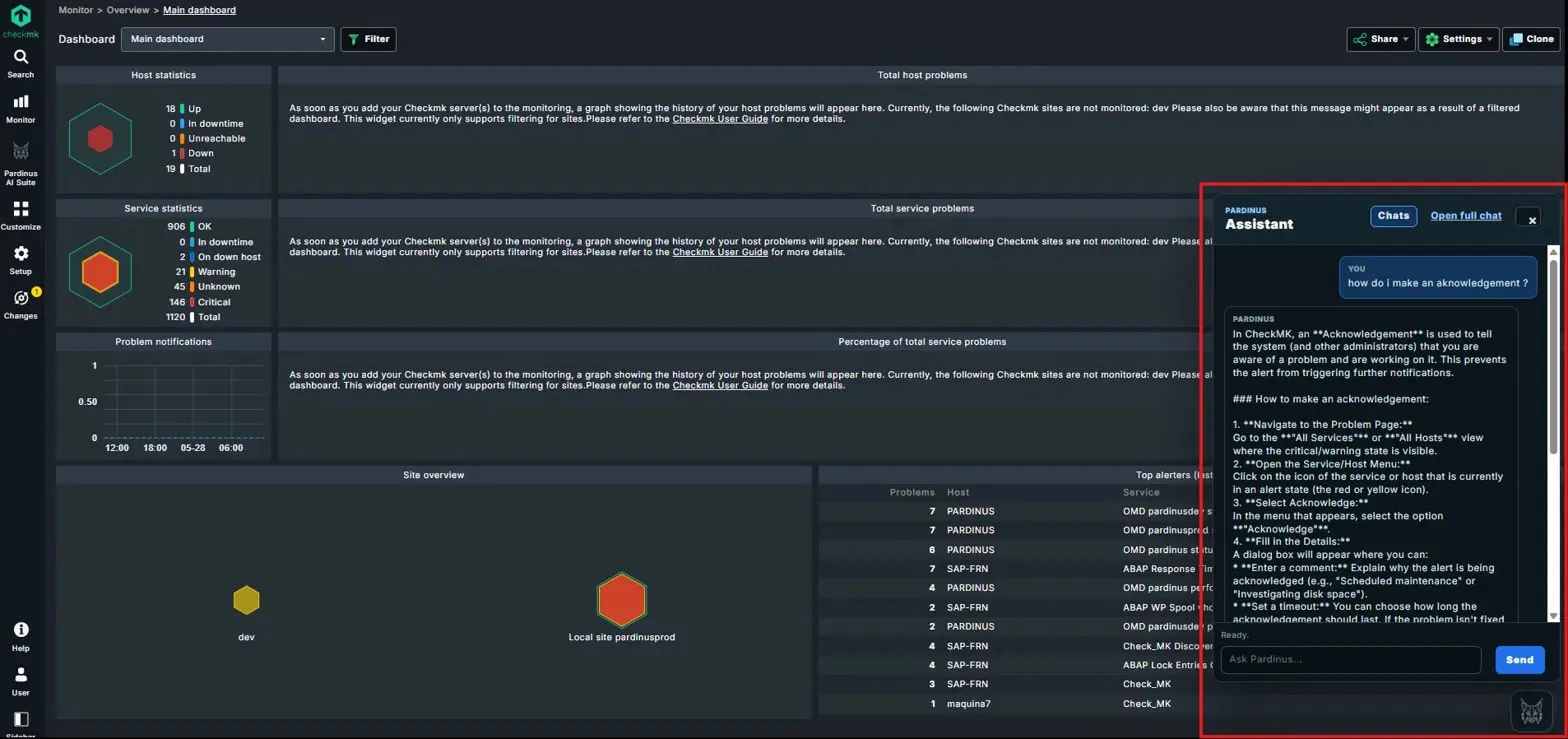Click the Problems column header
Screen dimensions: 1568x739
pos(912,492)
